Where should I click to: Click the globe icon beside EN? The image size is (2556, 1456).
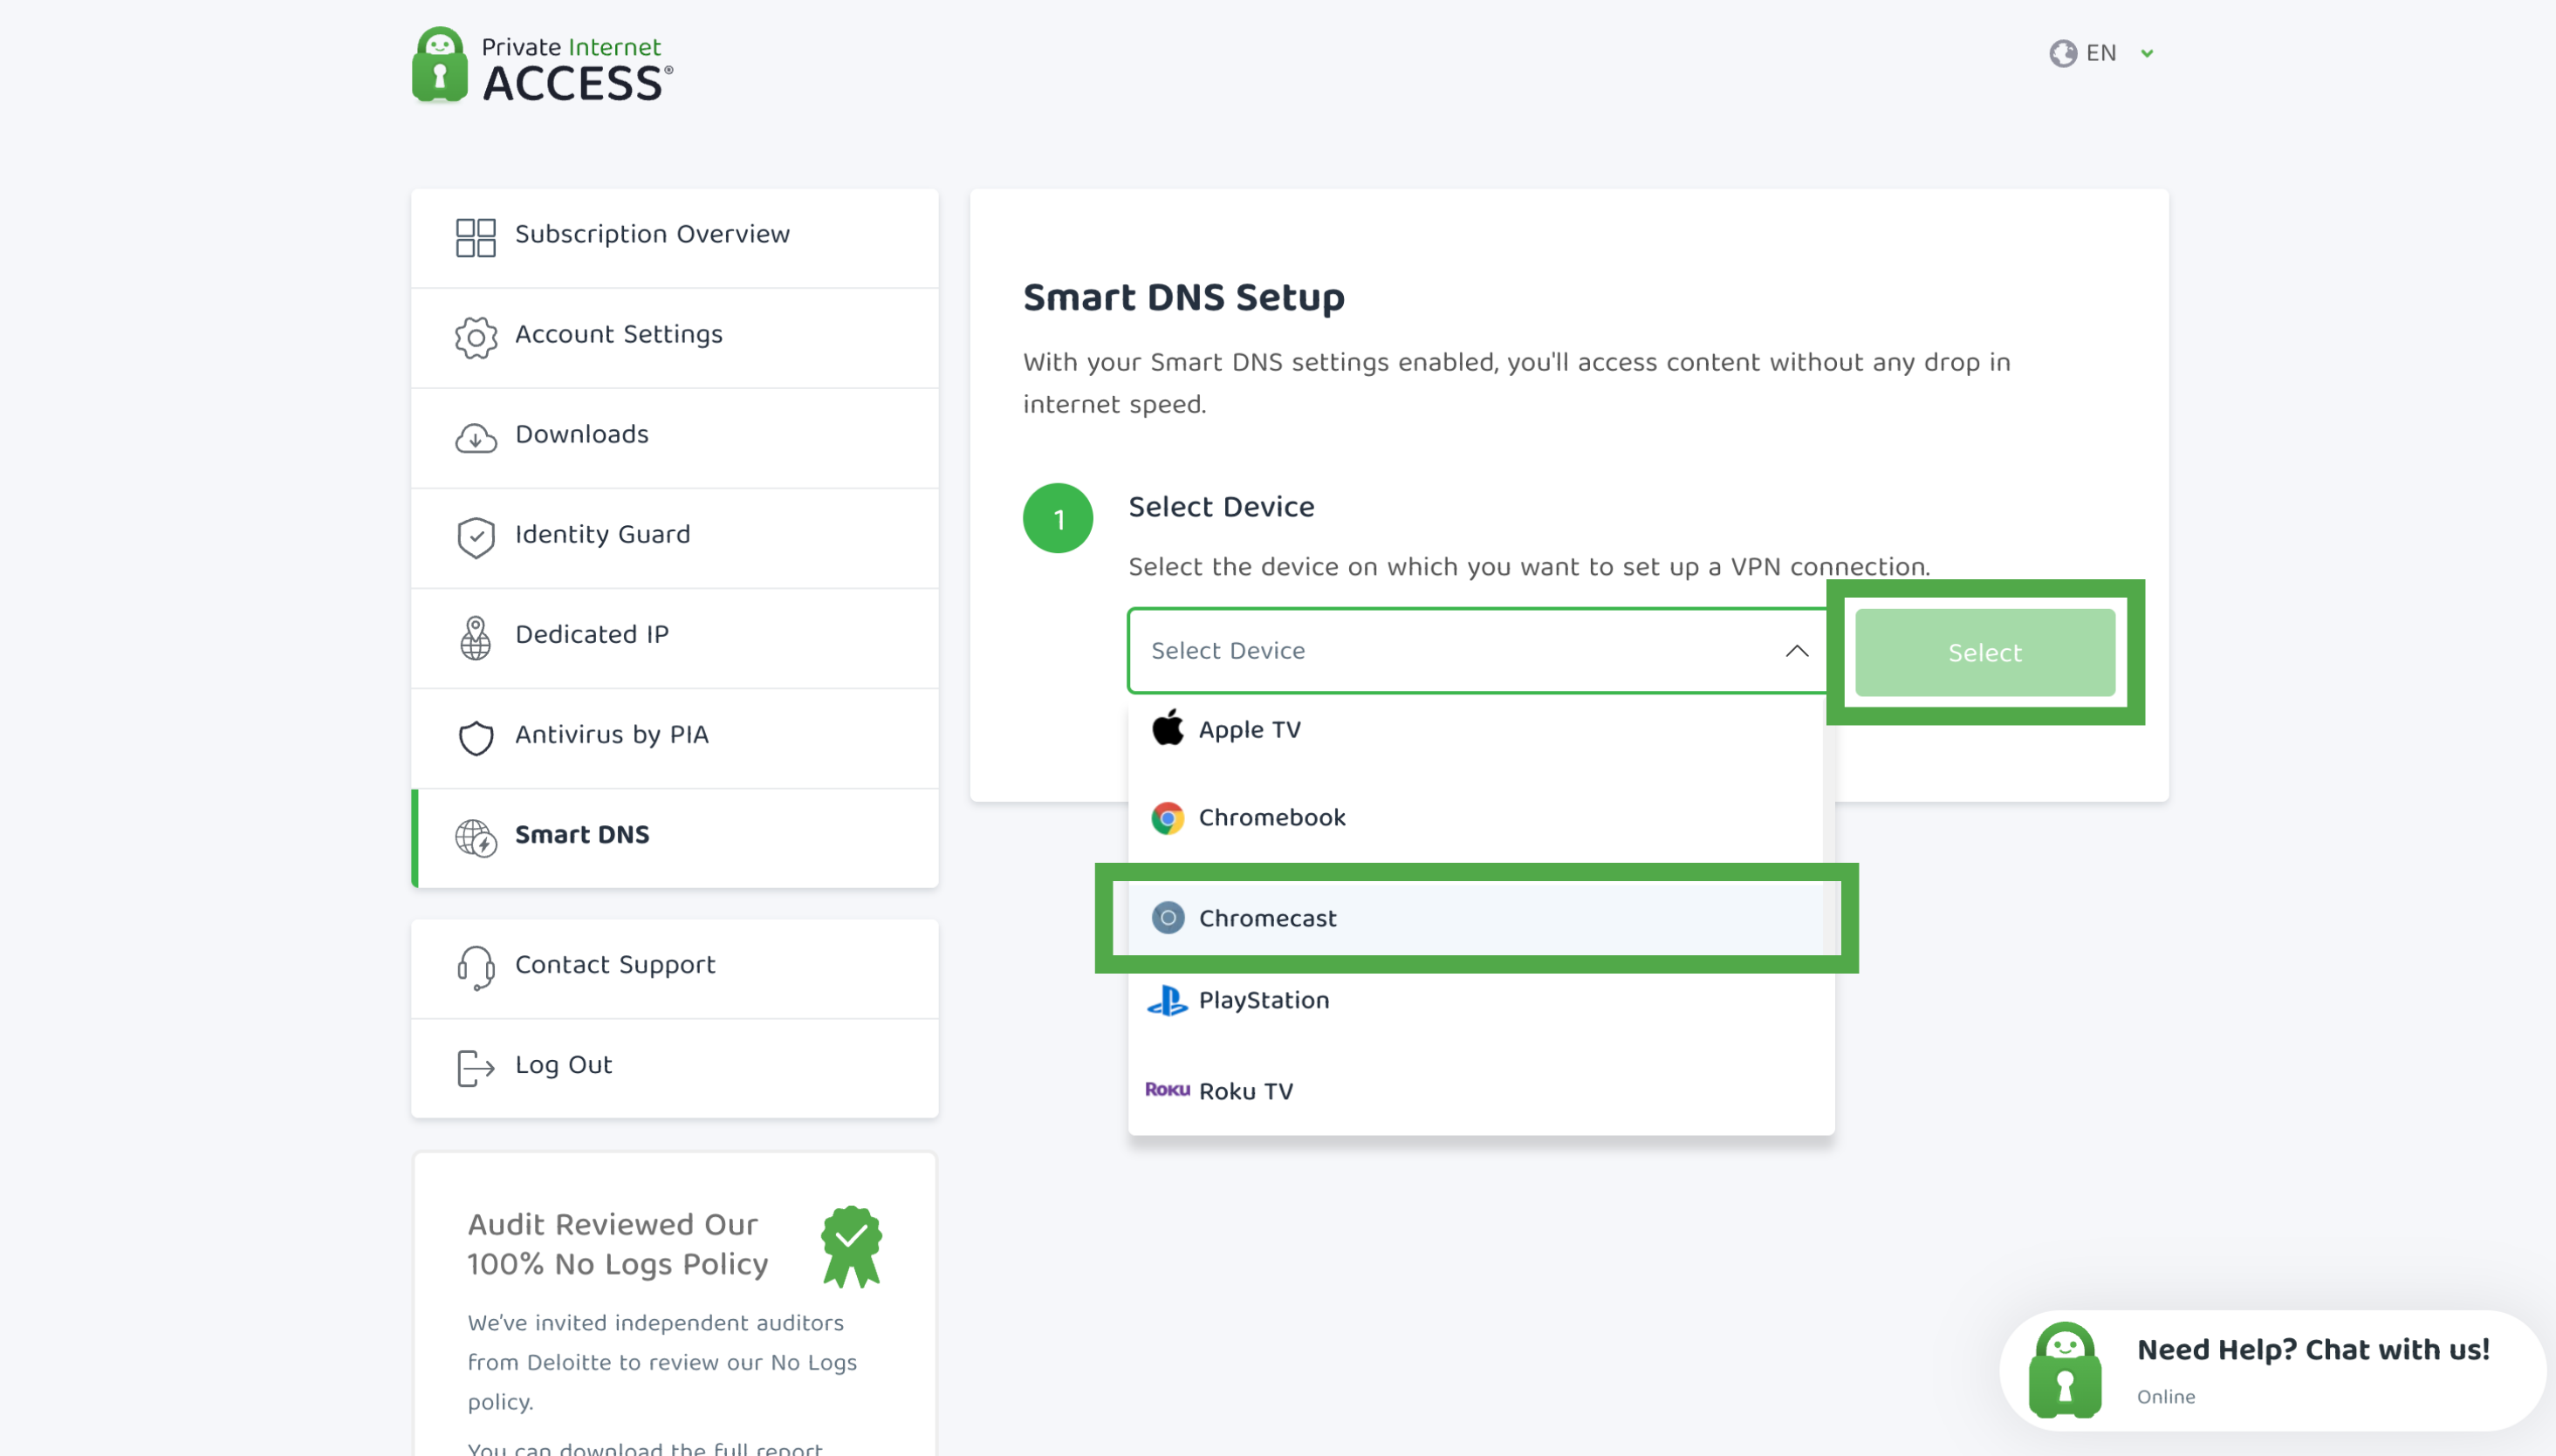click(2063, 53)
